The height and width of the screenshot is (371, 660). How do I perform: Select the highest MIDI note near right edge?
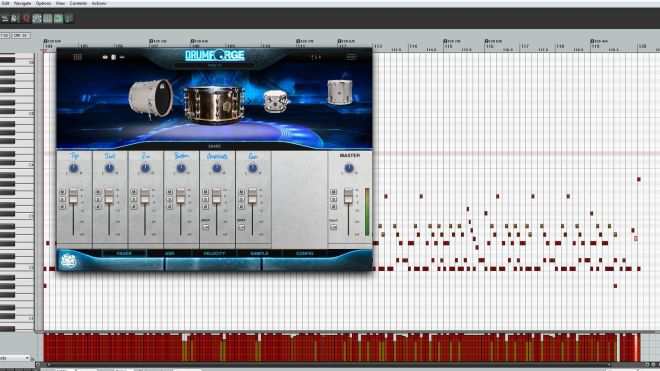[639, 179]
